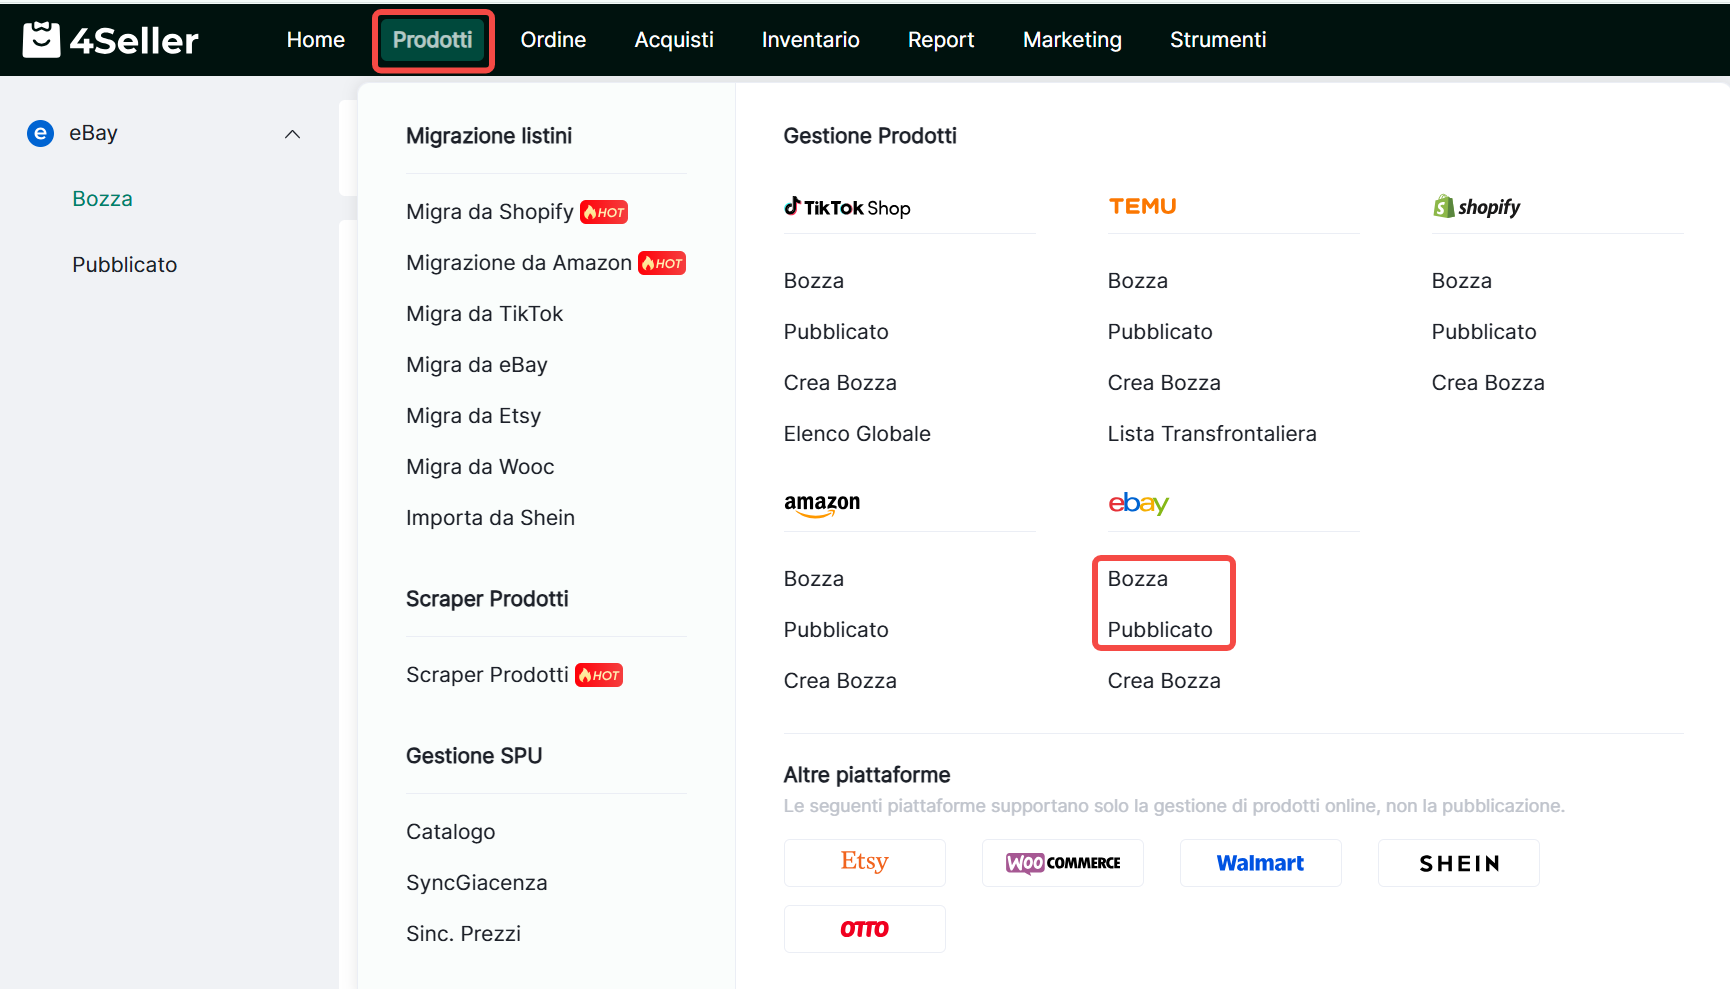The image size is (1730, 989).
Task: Open the Inventario menu
Action: [x=810, y=40]
